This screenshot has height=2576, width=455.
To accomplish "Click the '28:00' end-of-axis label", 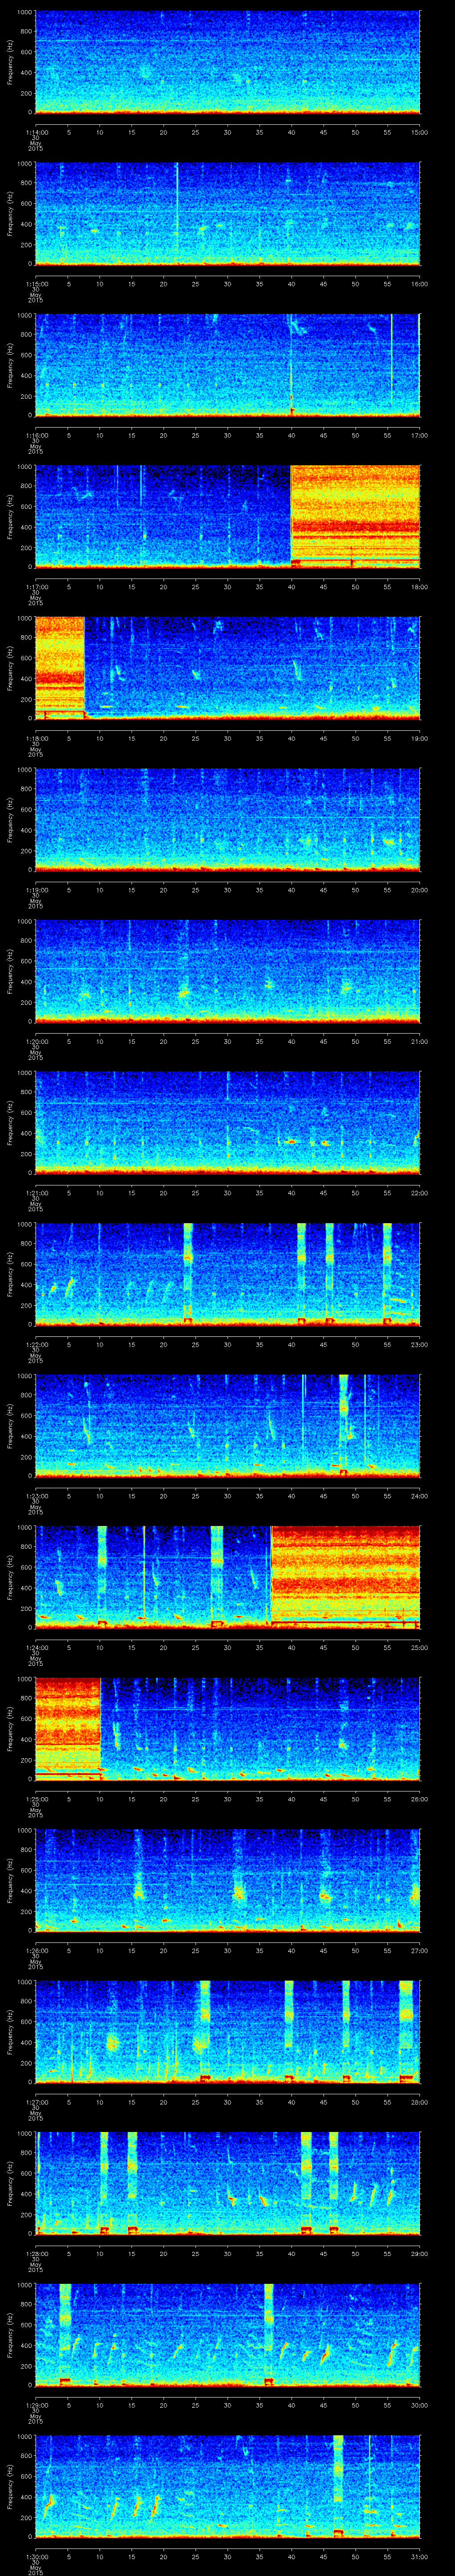I will click(420, 2102).
